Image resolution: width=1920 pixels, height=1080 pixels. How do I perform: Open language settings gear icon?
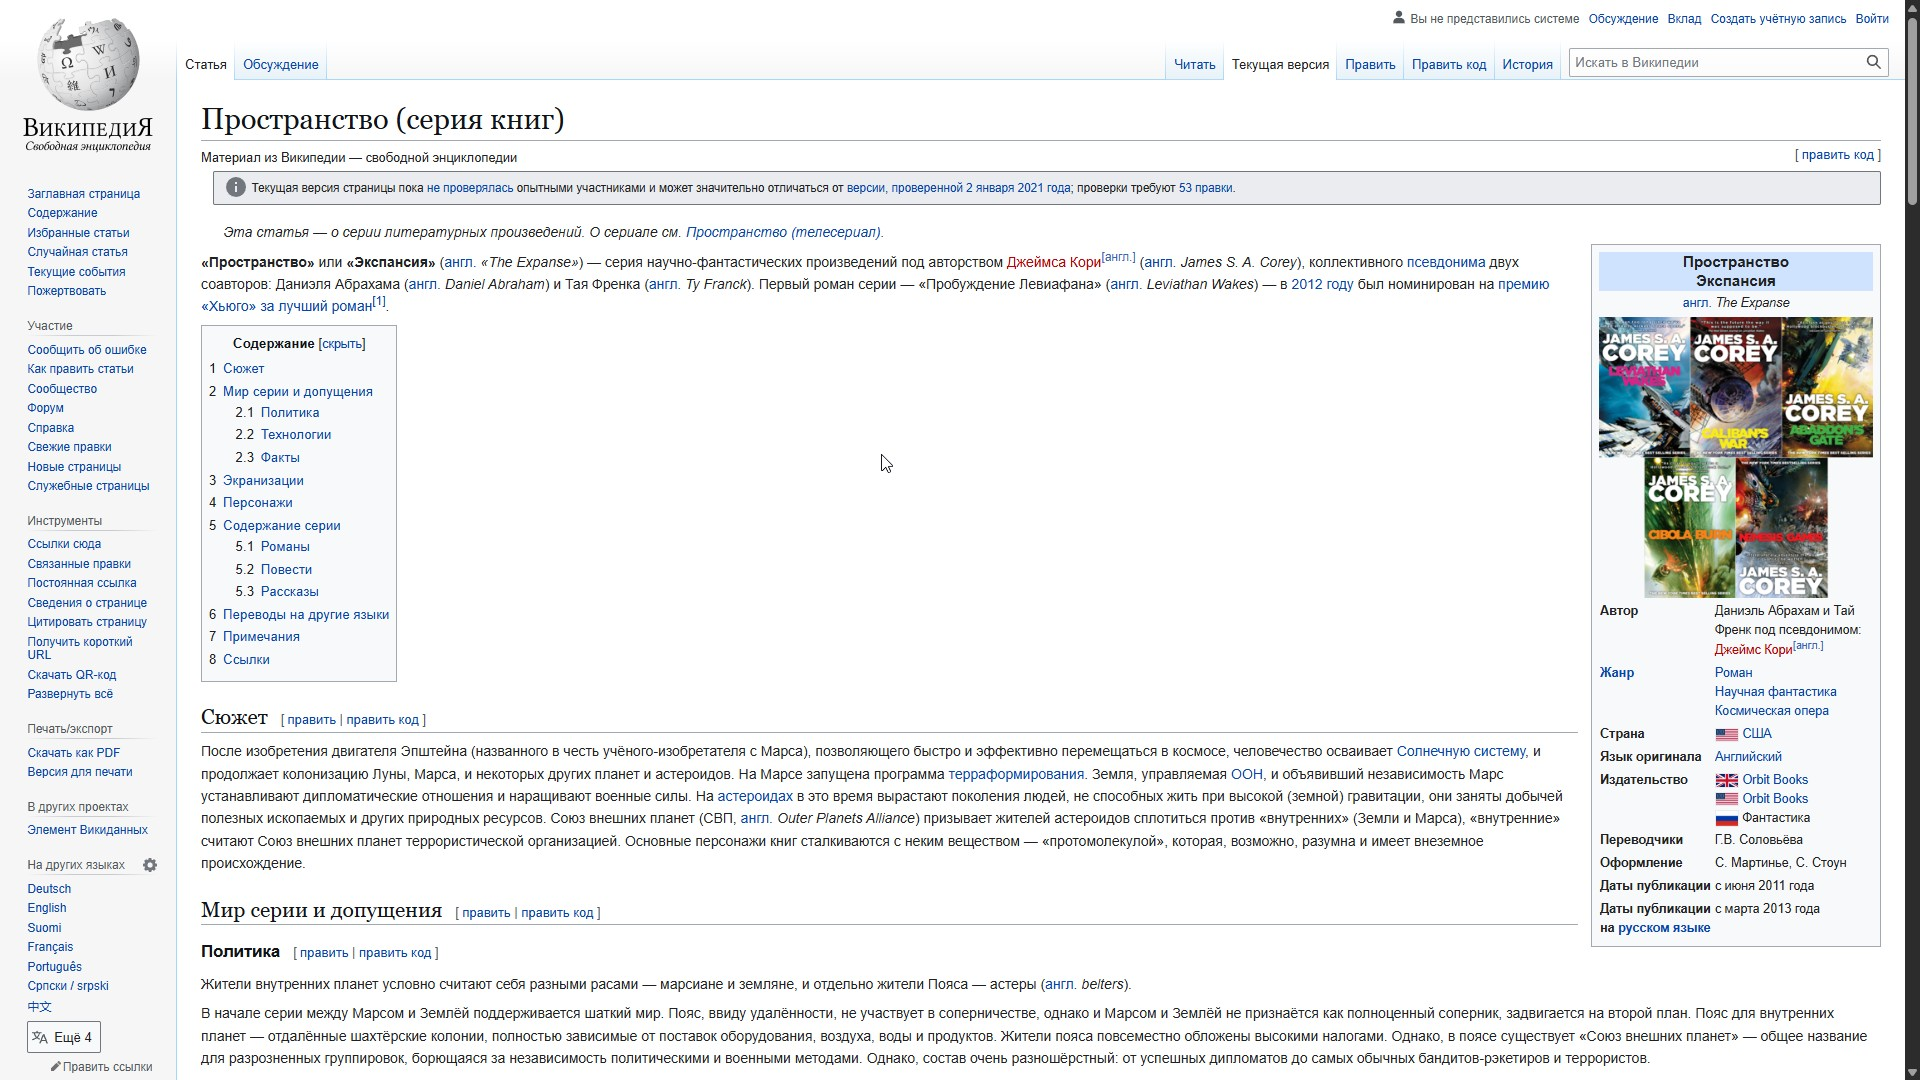pyautogui.click(x=150, y=865)
